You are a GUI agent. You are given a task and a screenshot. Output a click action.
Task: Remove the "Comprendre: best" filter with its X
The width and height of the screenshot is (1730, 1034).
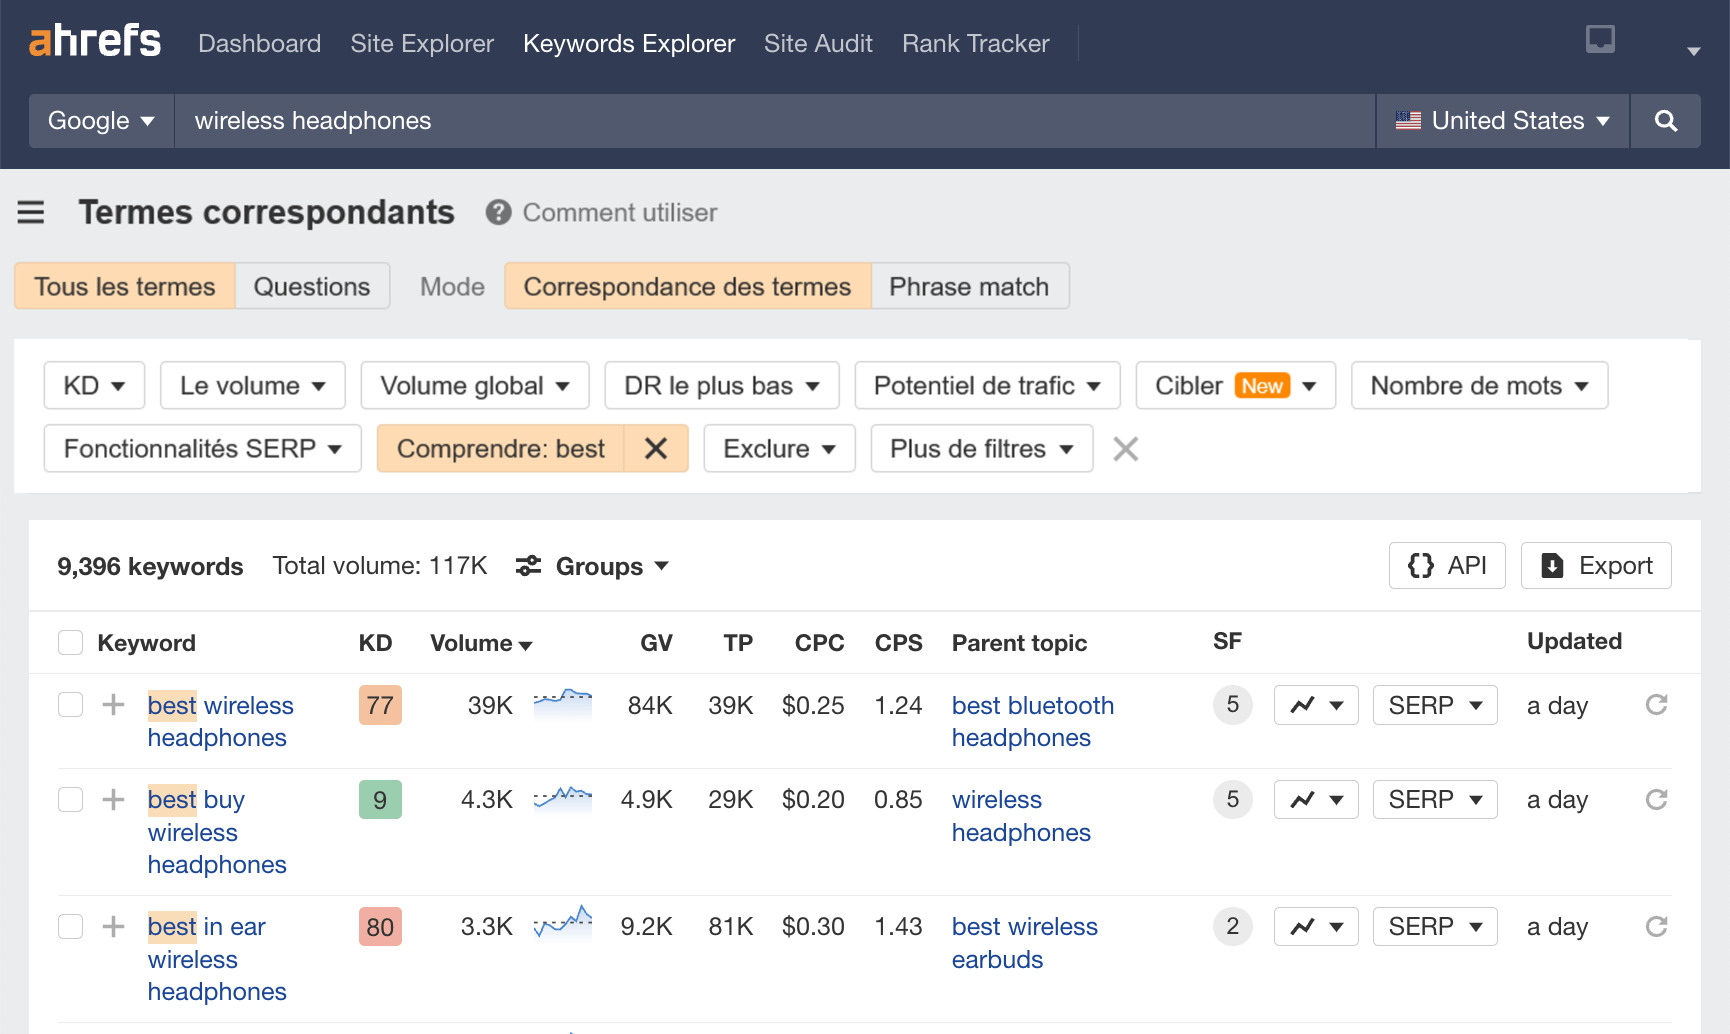tap(657, 448)
